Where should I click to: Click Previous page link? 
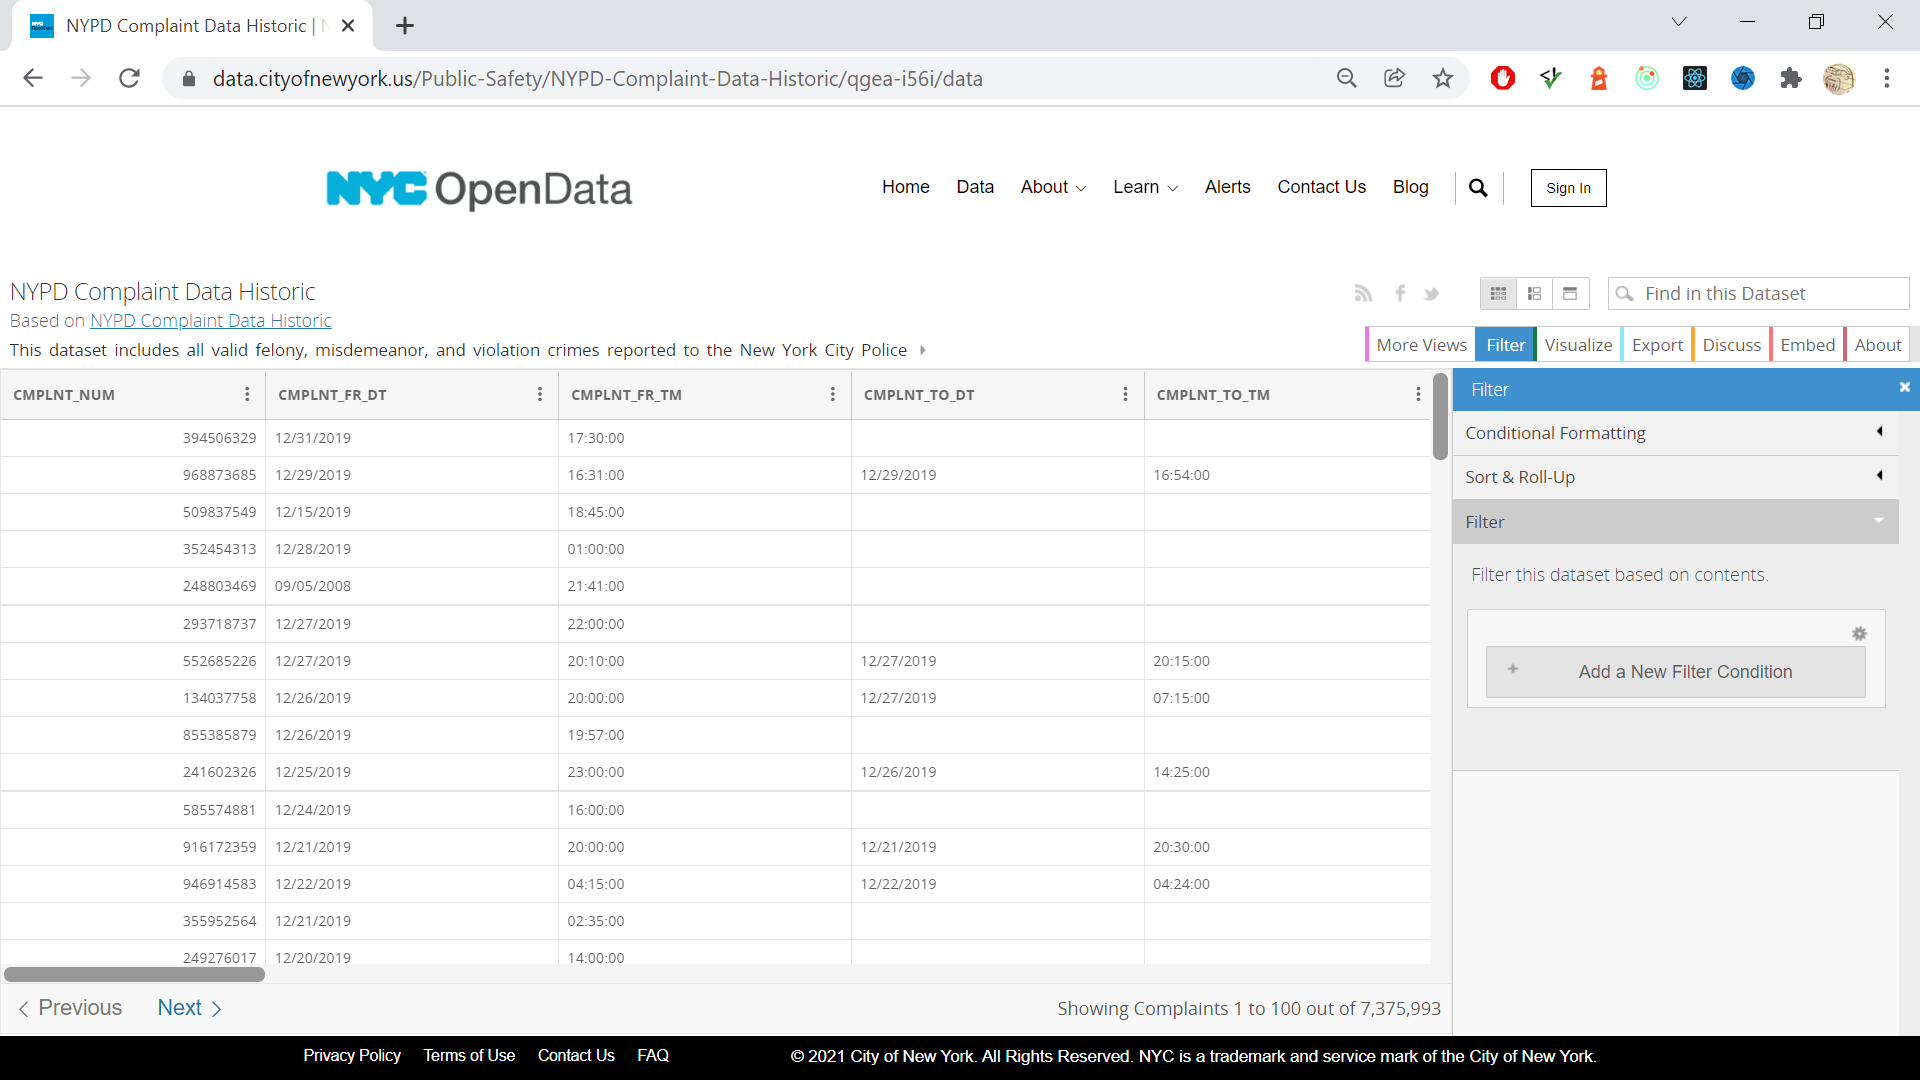70,1008
